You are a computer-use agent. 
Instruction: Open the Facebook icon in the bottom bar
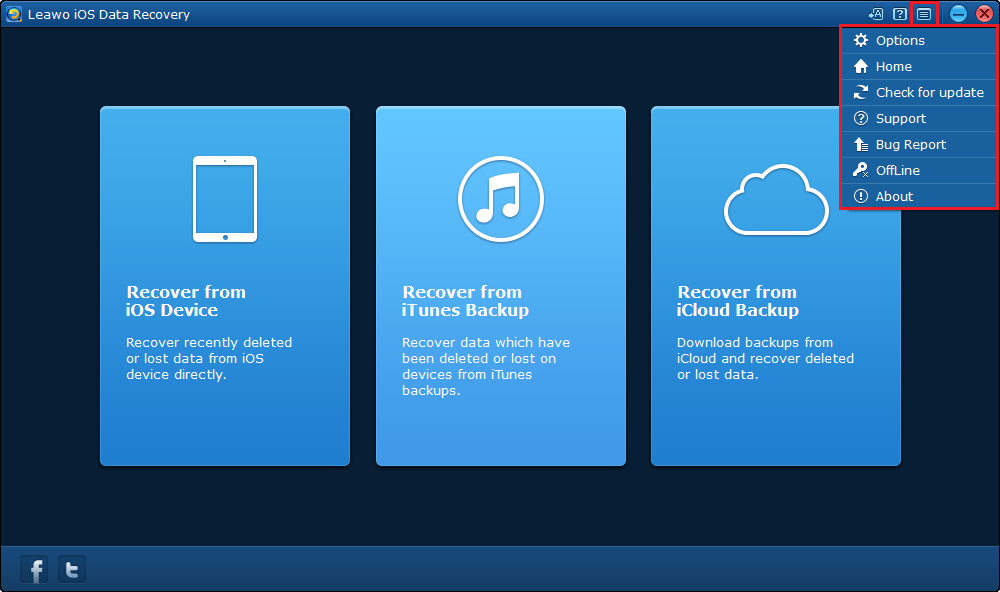click(35, 569)
